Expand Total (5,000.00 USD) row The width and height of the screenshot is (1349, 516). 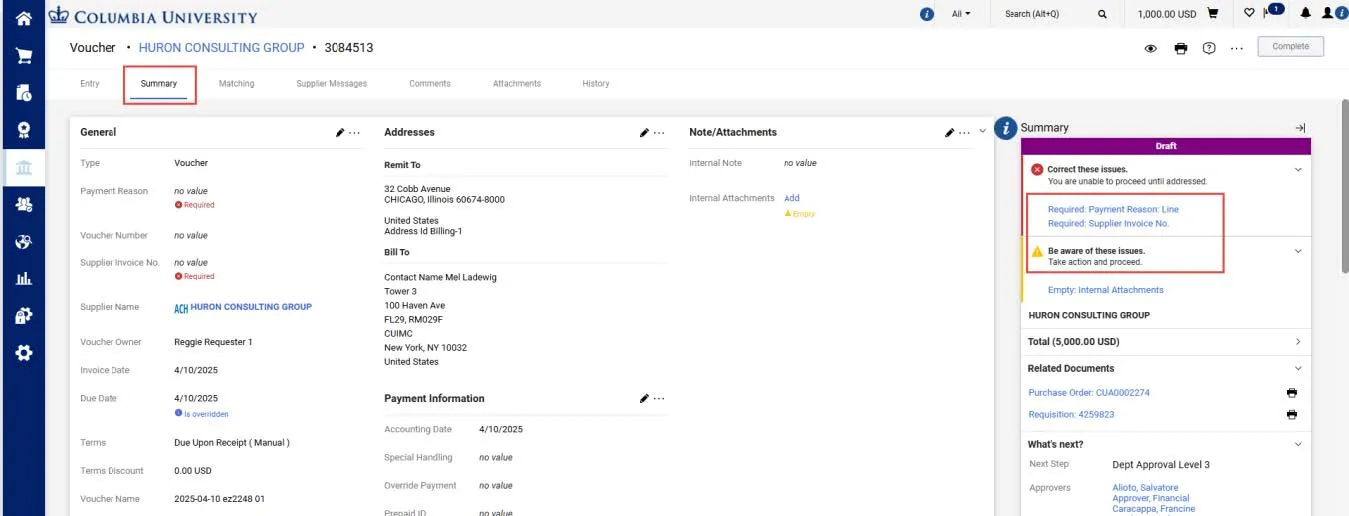tap(1165, 341)
